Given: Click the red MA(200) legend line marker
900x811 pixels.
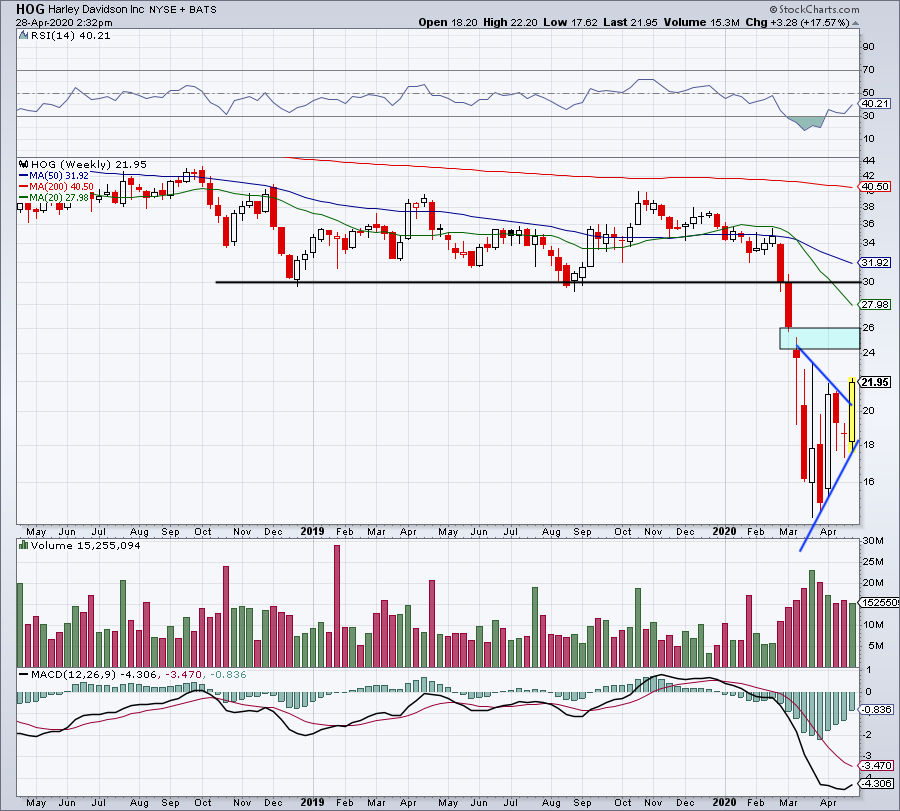Looking at the screenshot, I should coord(24,187).
